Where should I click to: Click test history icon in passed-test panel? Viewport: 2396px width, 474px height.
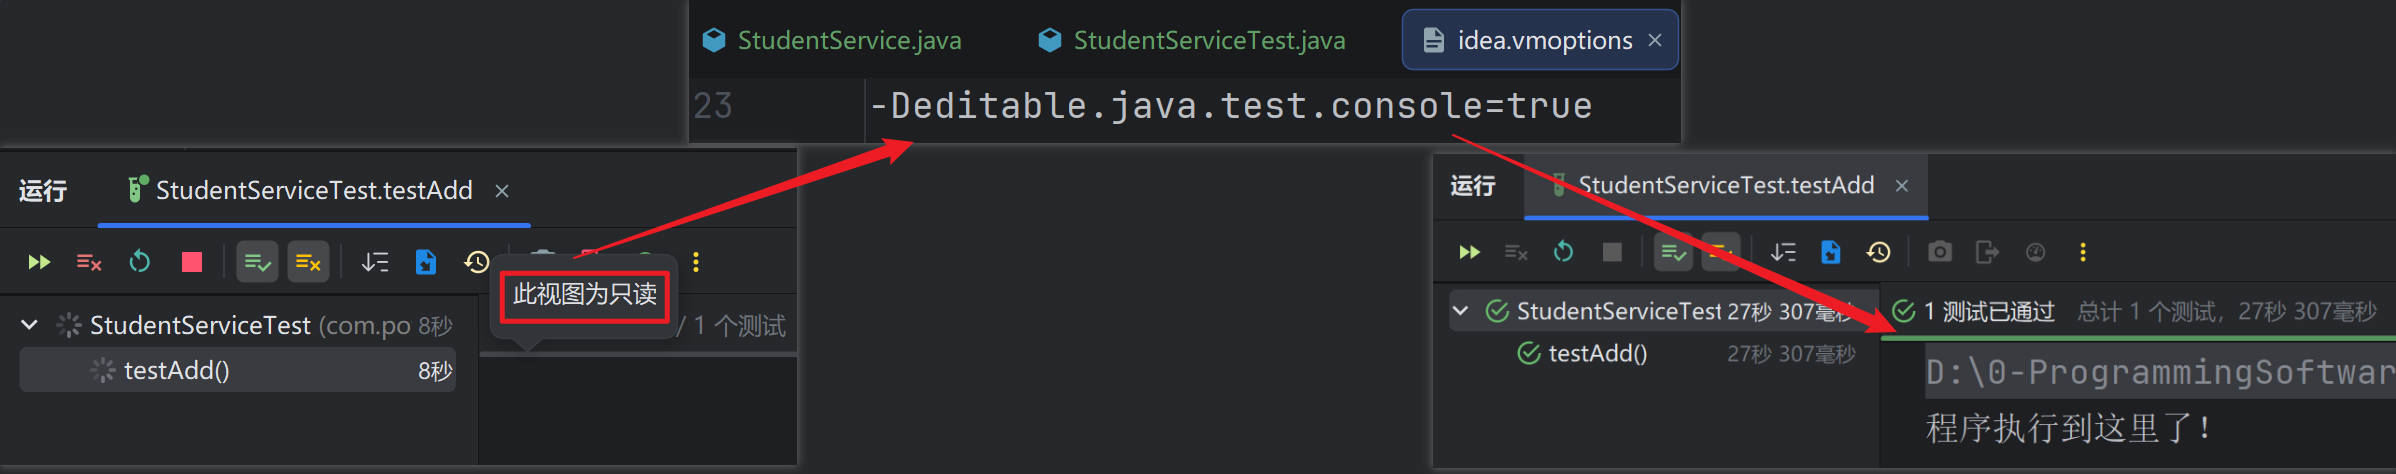pos(1879,253)
